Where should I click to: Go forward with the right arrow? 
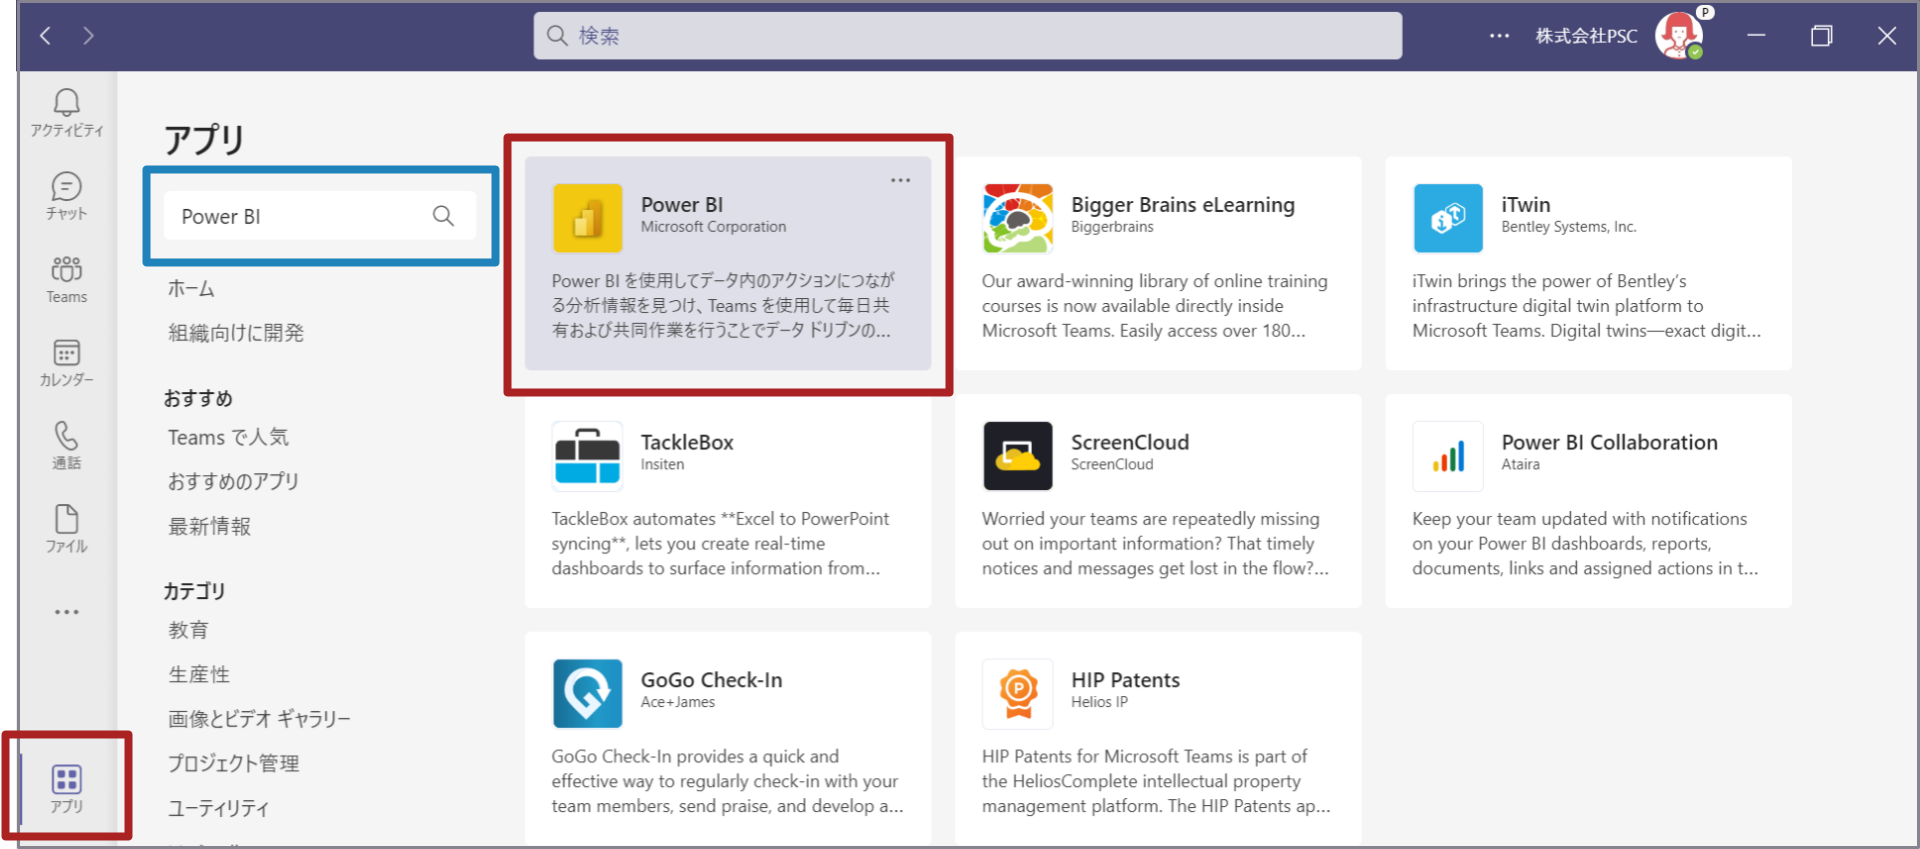(89, 36)
